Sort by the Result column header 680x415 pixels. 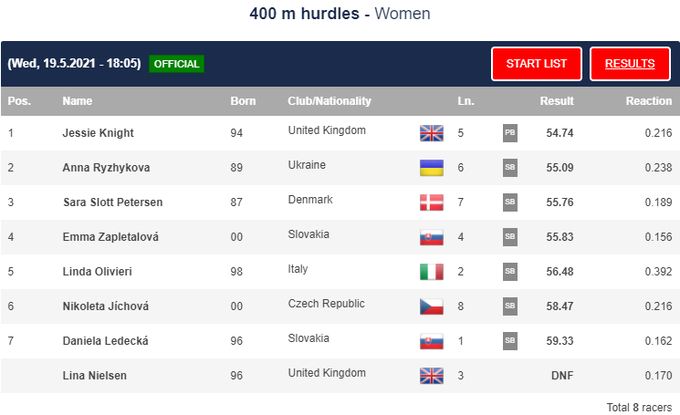557,101
